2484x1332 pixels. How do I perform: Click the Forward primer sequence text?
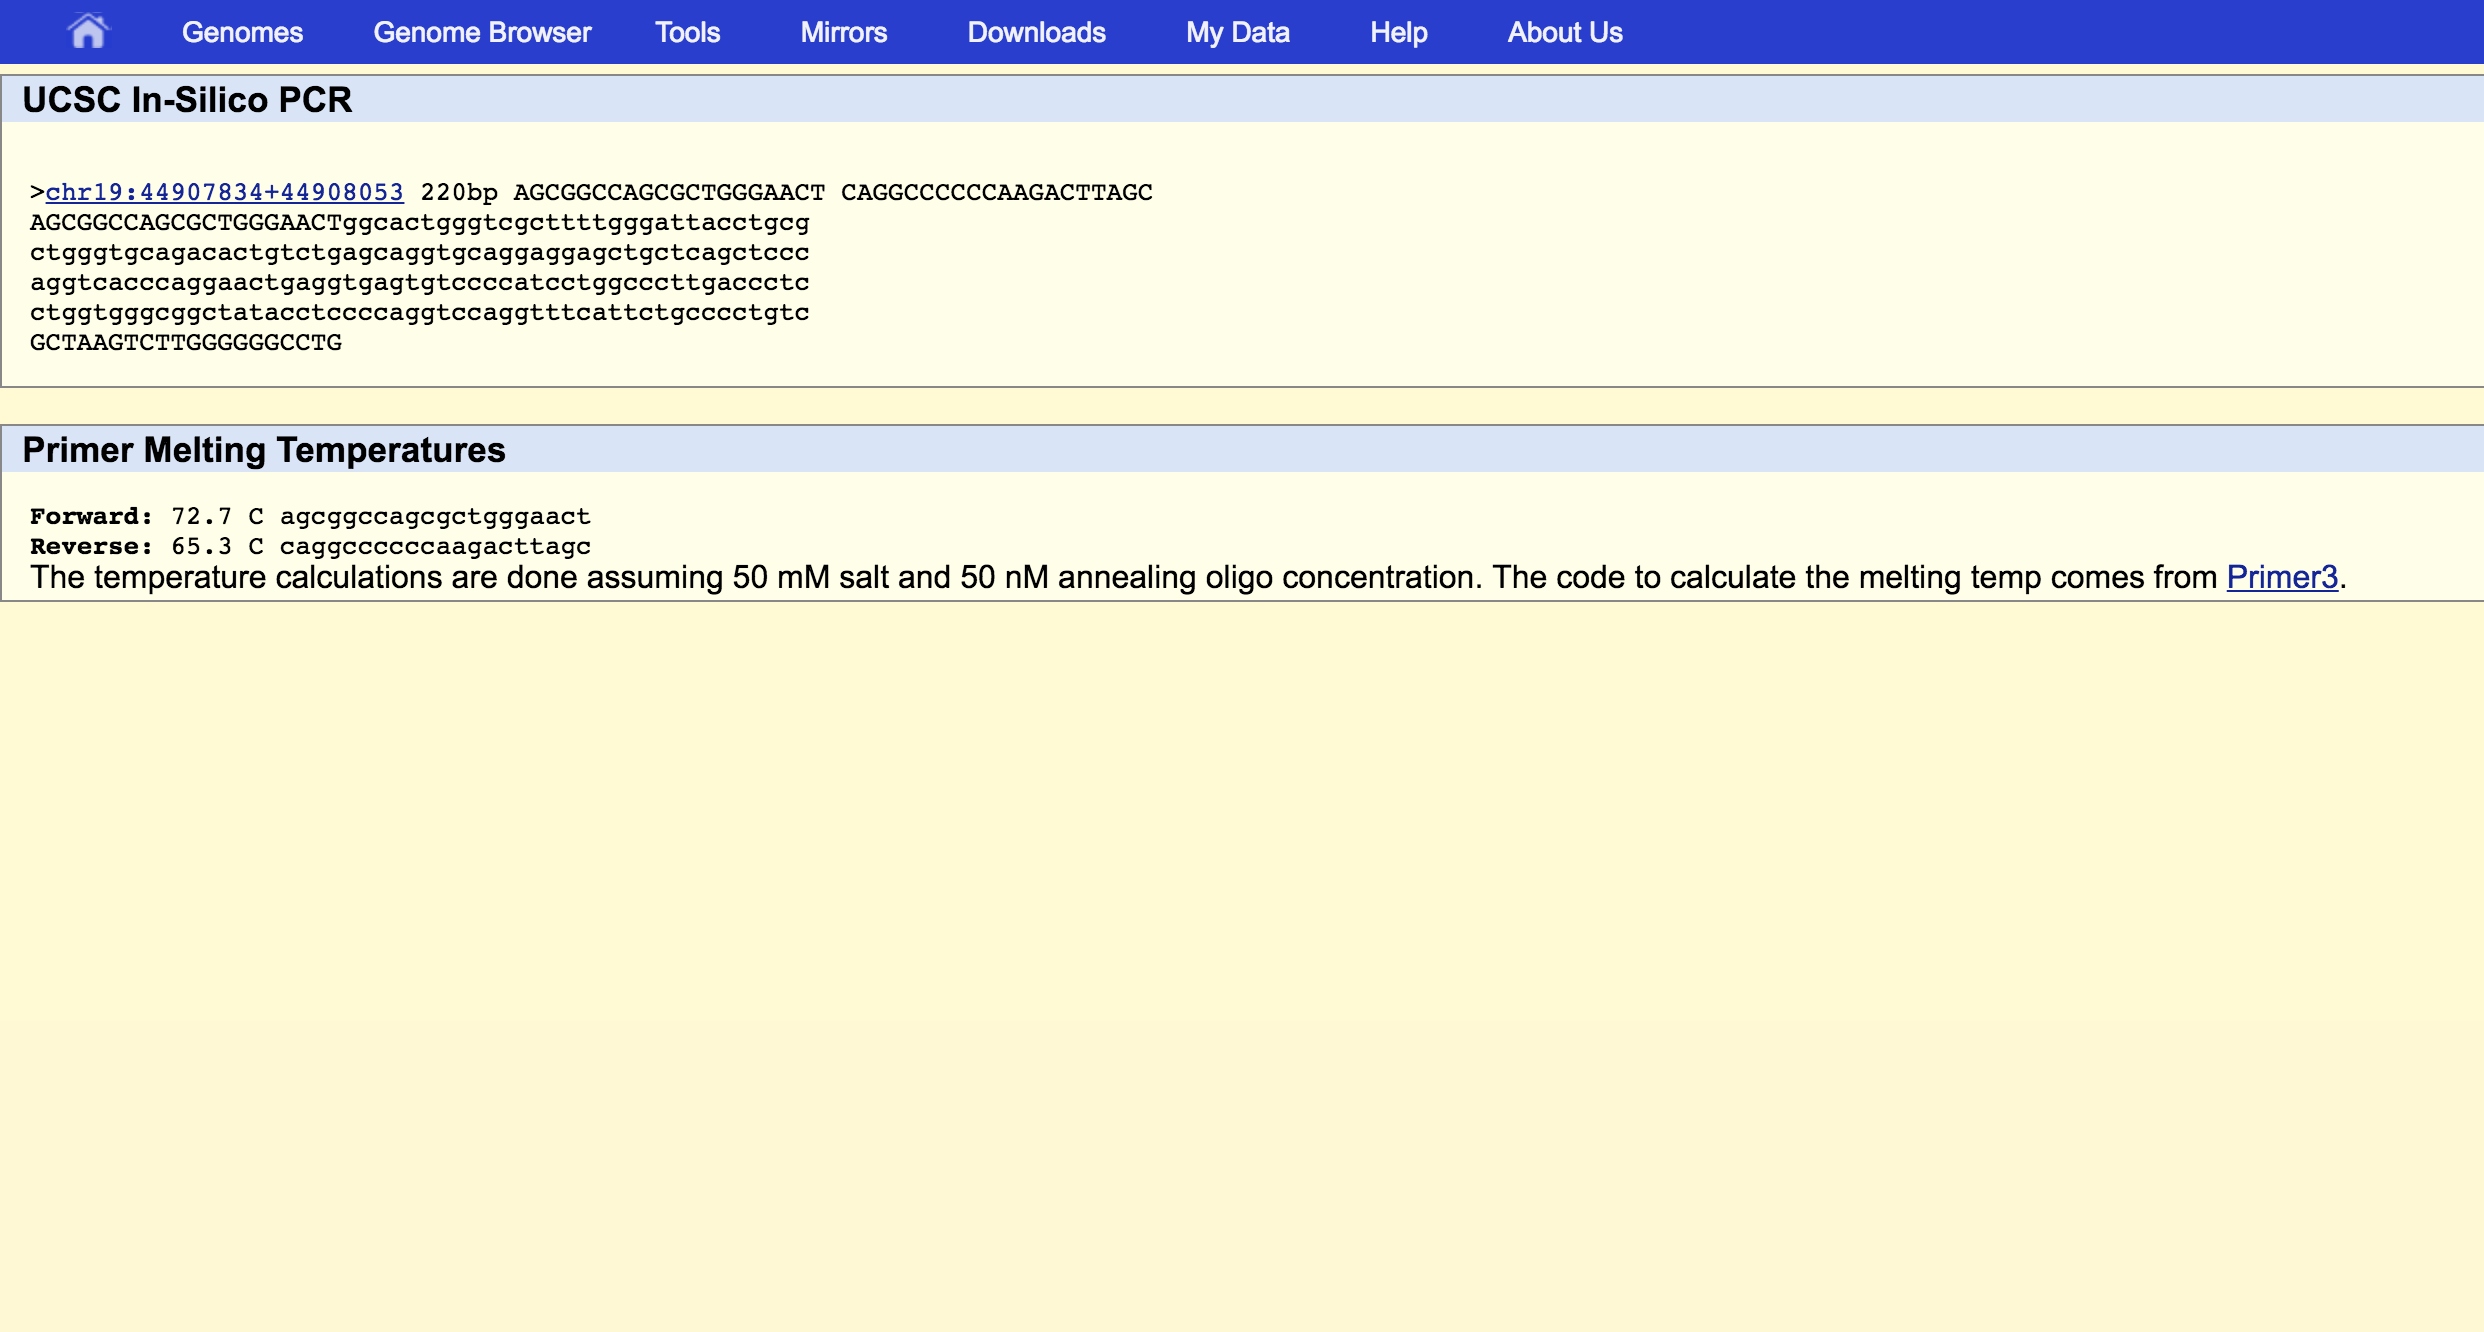click(x=435, y=516)
